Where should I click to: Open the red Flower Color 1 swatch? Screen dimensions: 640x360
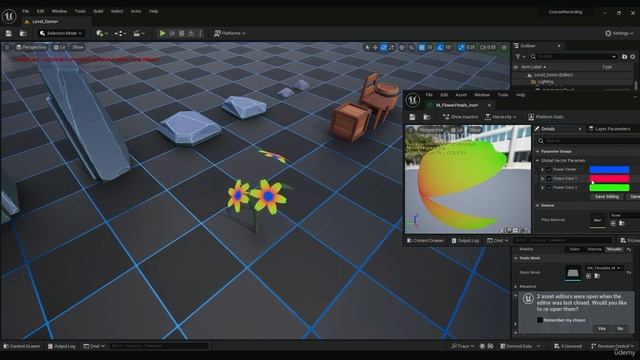click(x=609, y=178)
